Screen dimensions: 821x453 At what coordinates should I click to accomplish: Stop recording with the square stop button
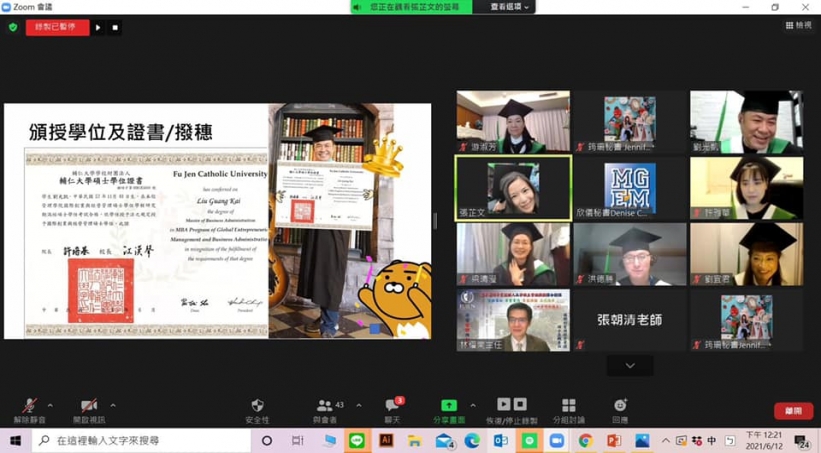coord(115,27)
